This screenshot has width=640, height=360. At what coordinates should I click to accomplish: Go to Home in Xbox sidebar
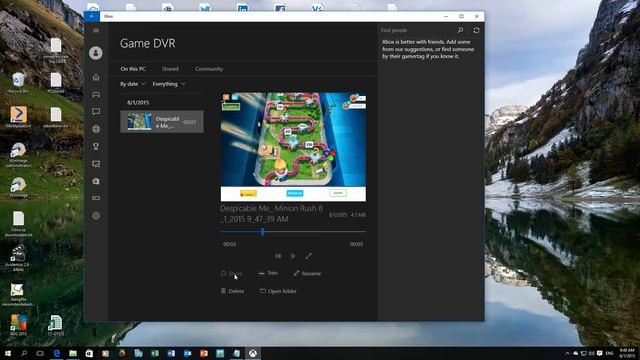pyautogui.click(x=96, y=77)
